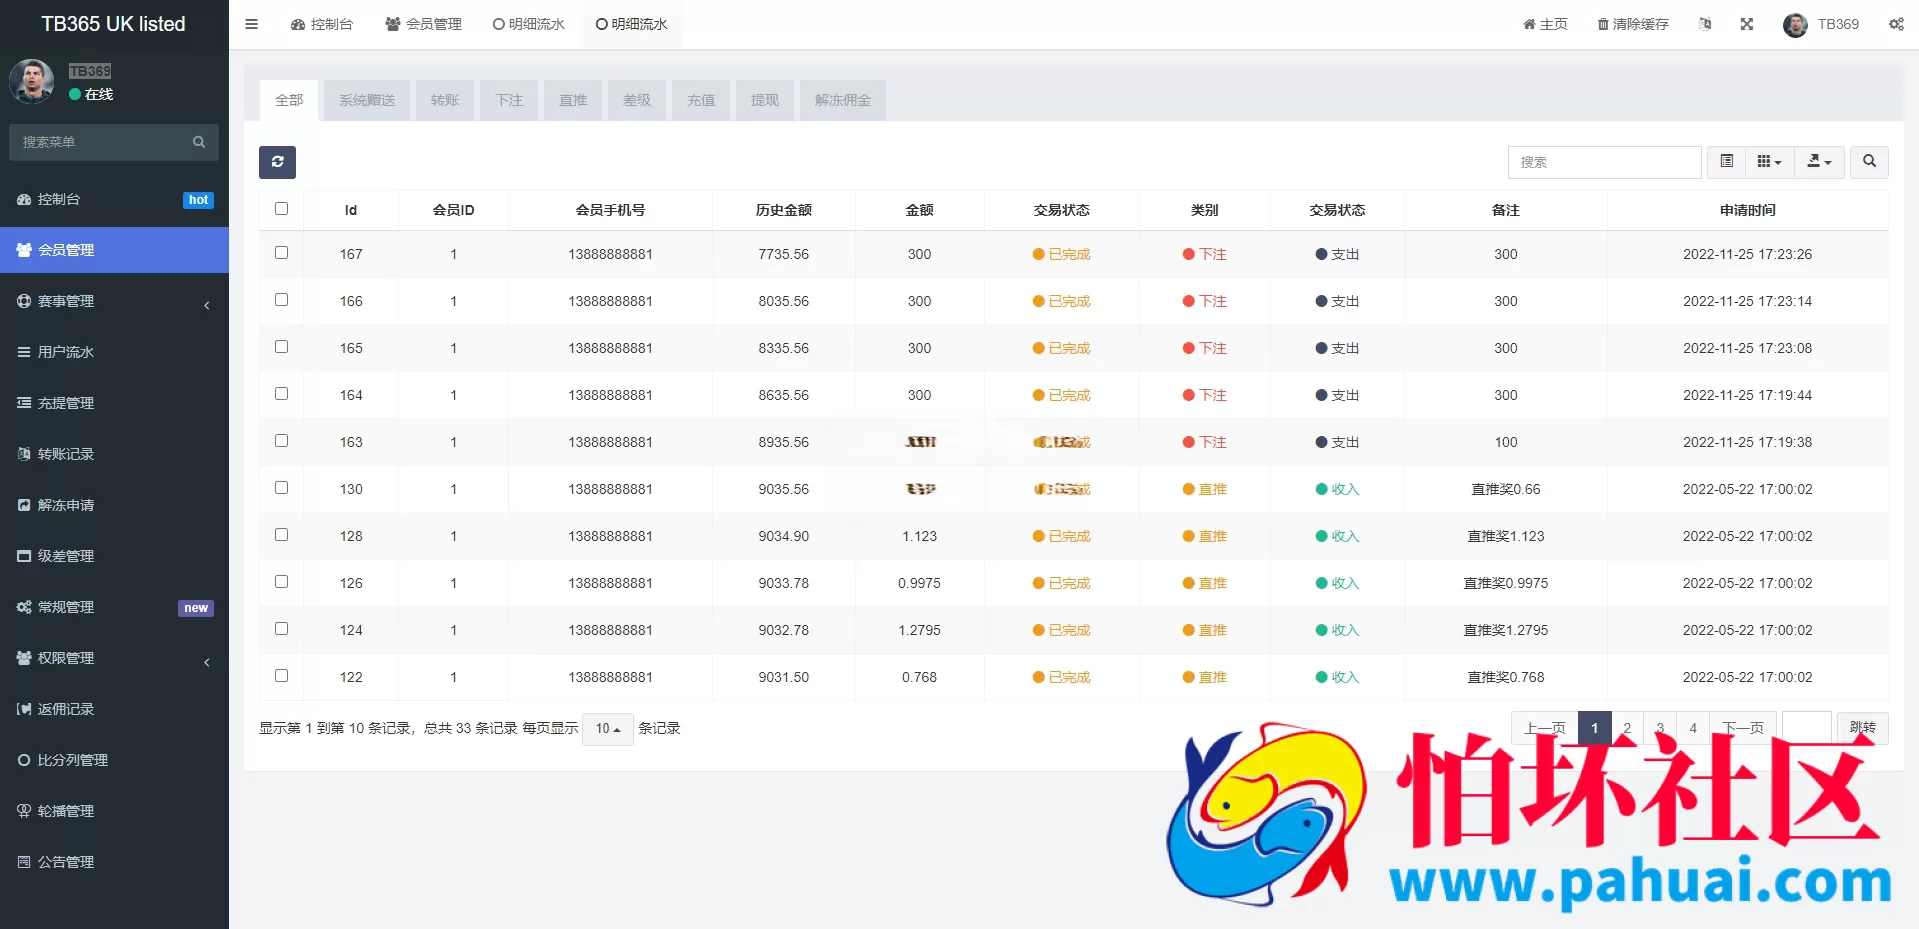Toggle the list view icon
Image resolution: width=1919 pixels, height=929 pixels.
1727,162
